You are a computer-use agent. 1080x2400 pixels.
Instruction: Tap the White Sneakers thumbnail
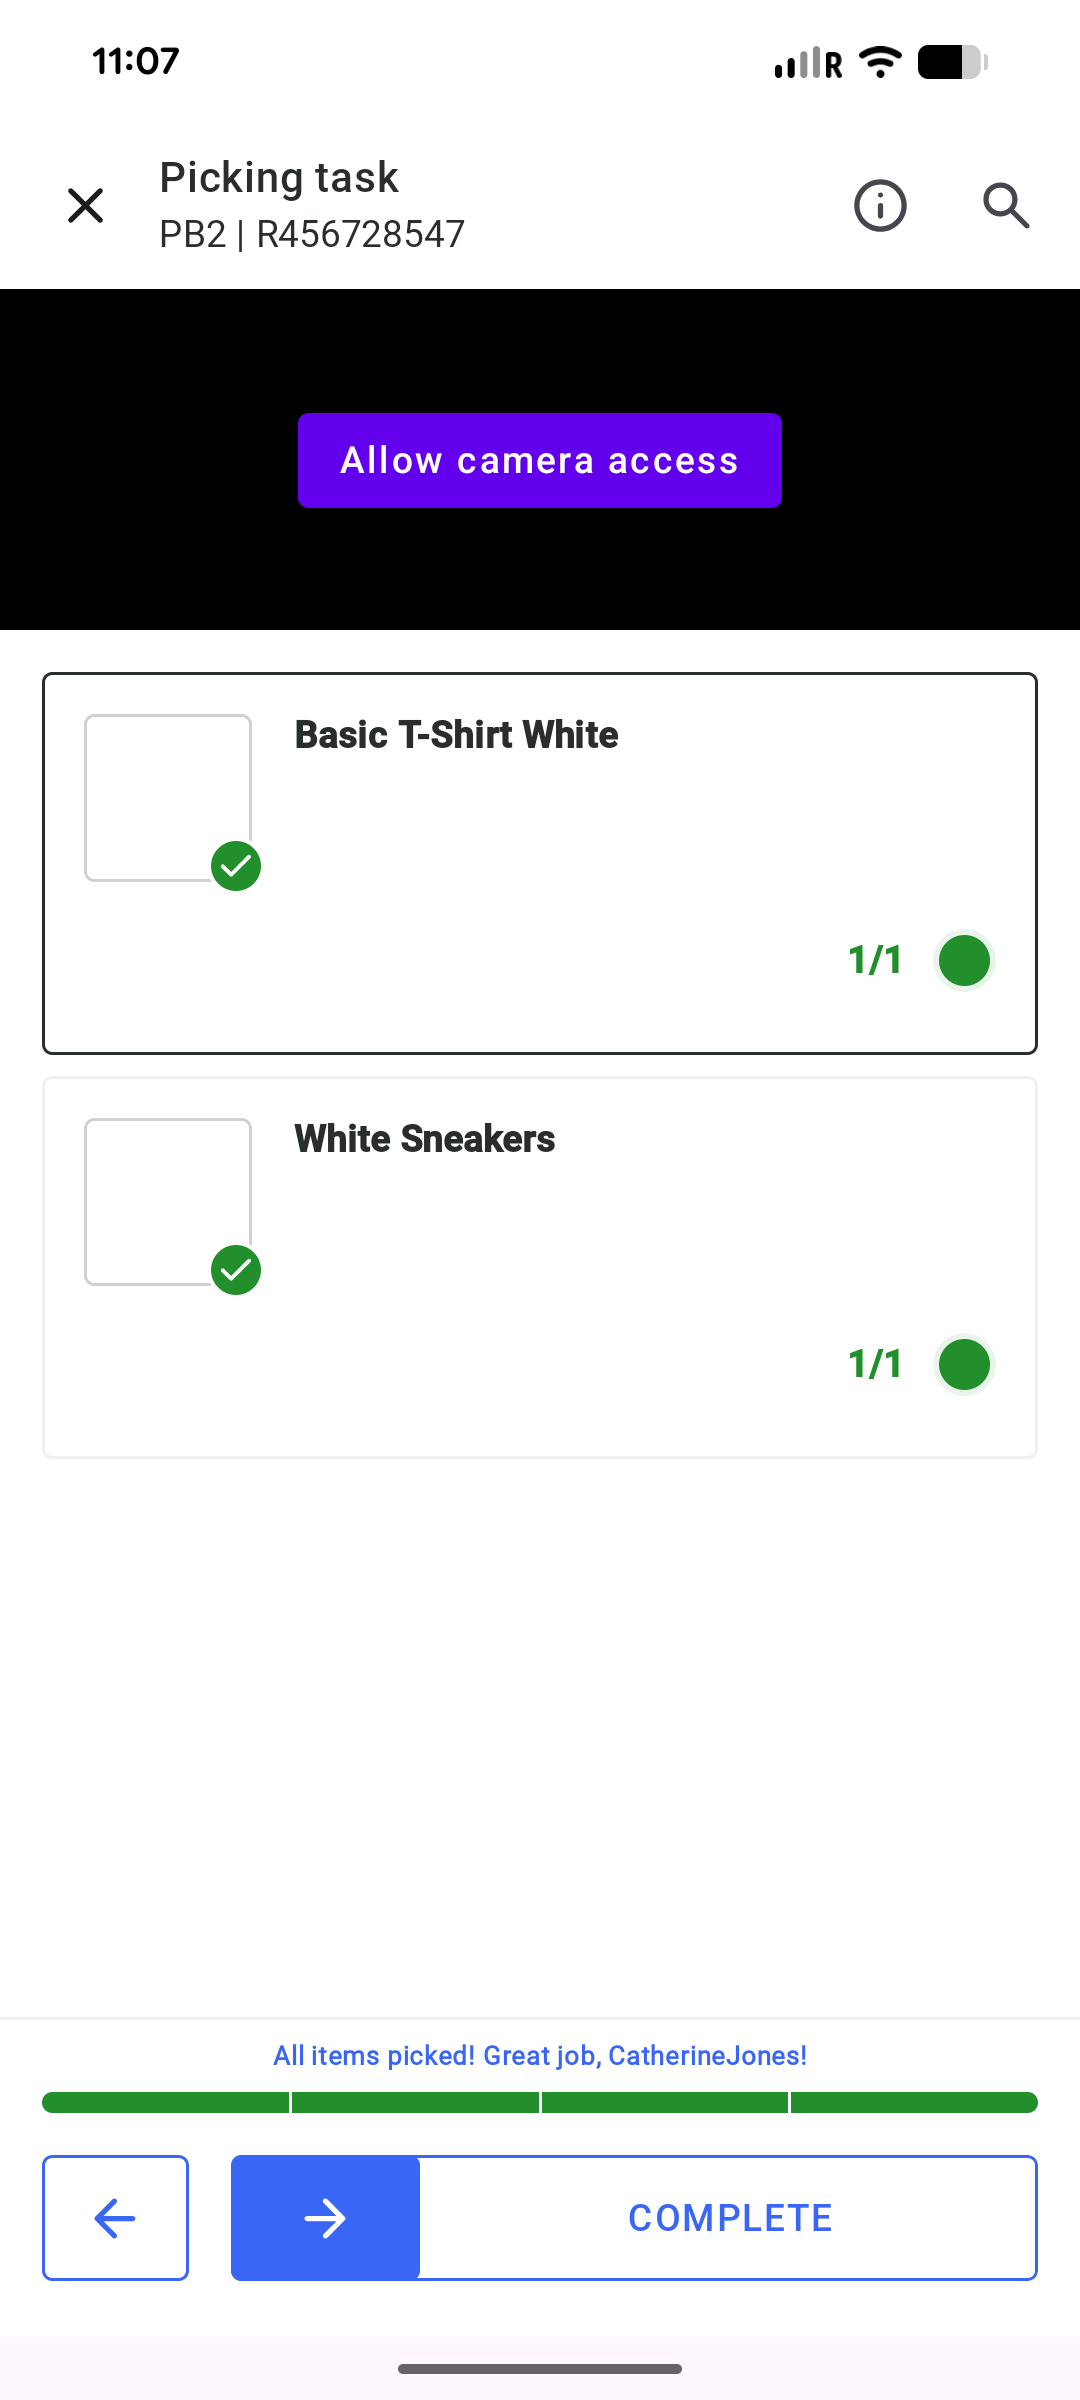[167, 1201]
